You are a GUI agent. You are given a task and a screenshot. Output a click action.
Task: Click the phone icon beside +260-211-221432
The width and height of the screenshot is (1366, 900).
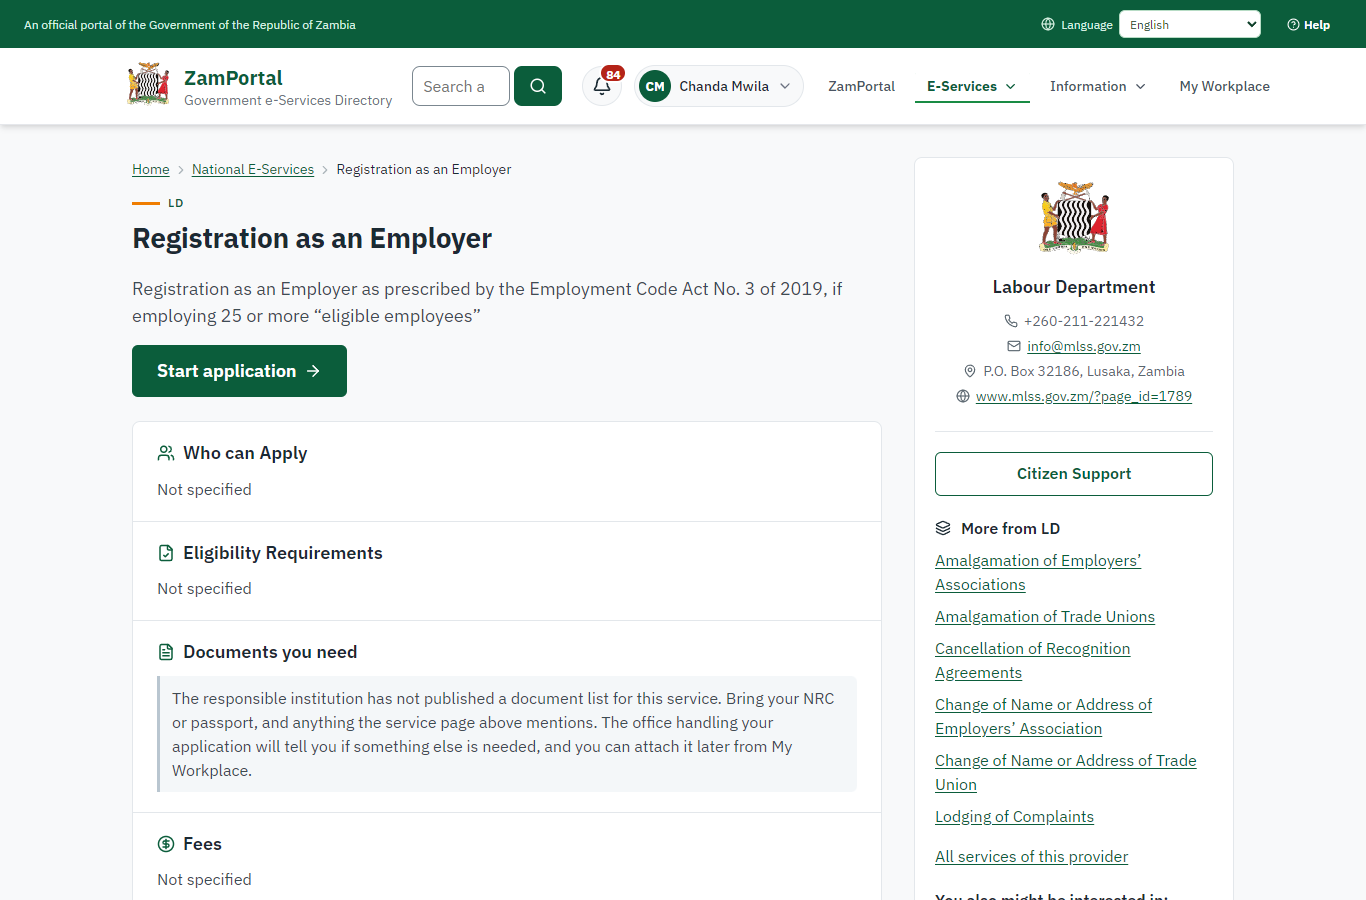(x=1011, y=321)
